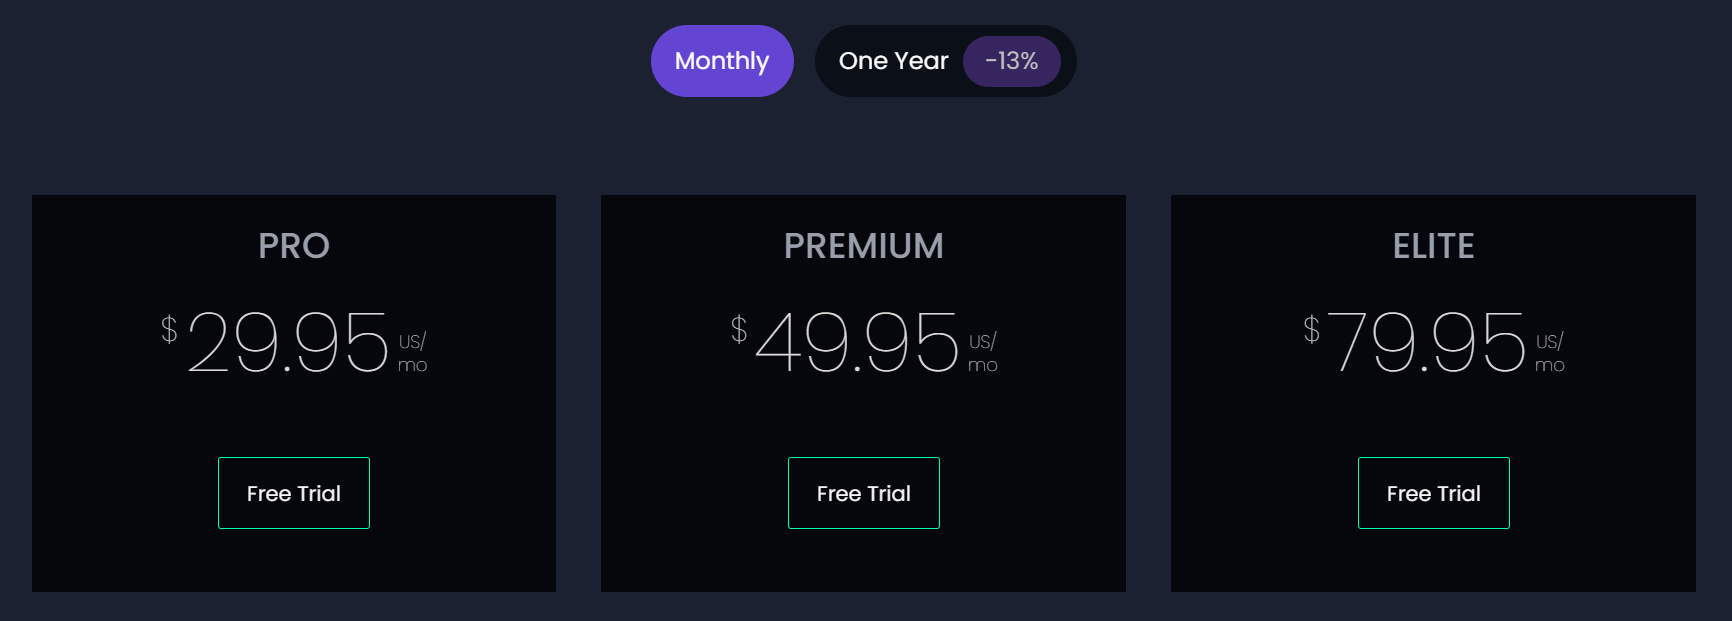Screen dimensions: 1732x621
Task: Start Free Trial for PRO plan
Action: point(294,493)
